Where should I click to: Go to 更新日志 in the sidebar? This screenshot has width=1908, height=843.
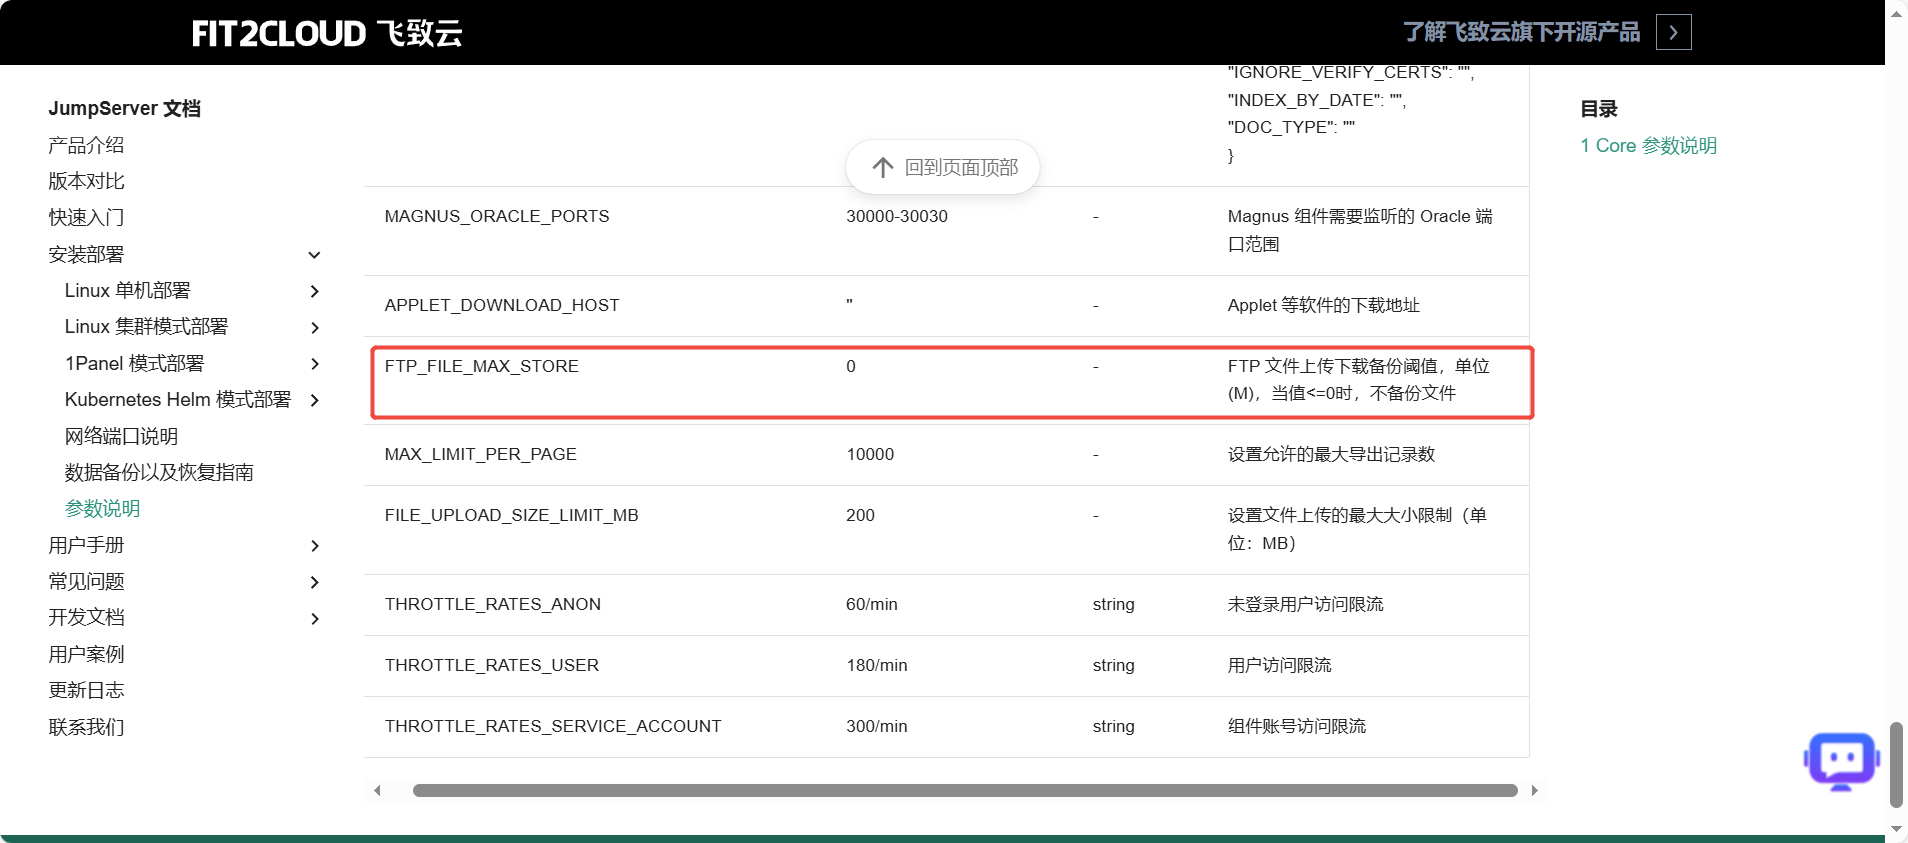86,690
